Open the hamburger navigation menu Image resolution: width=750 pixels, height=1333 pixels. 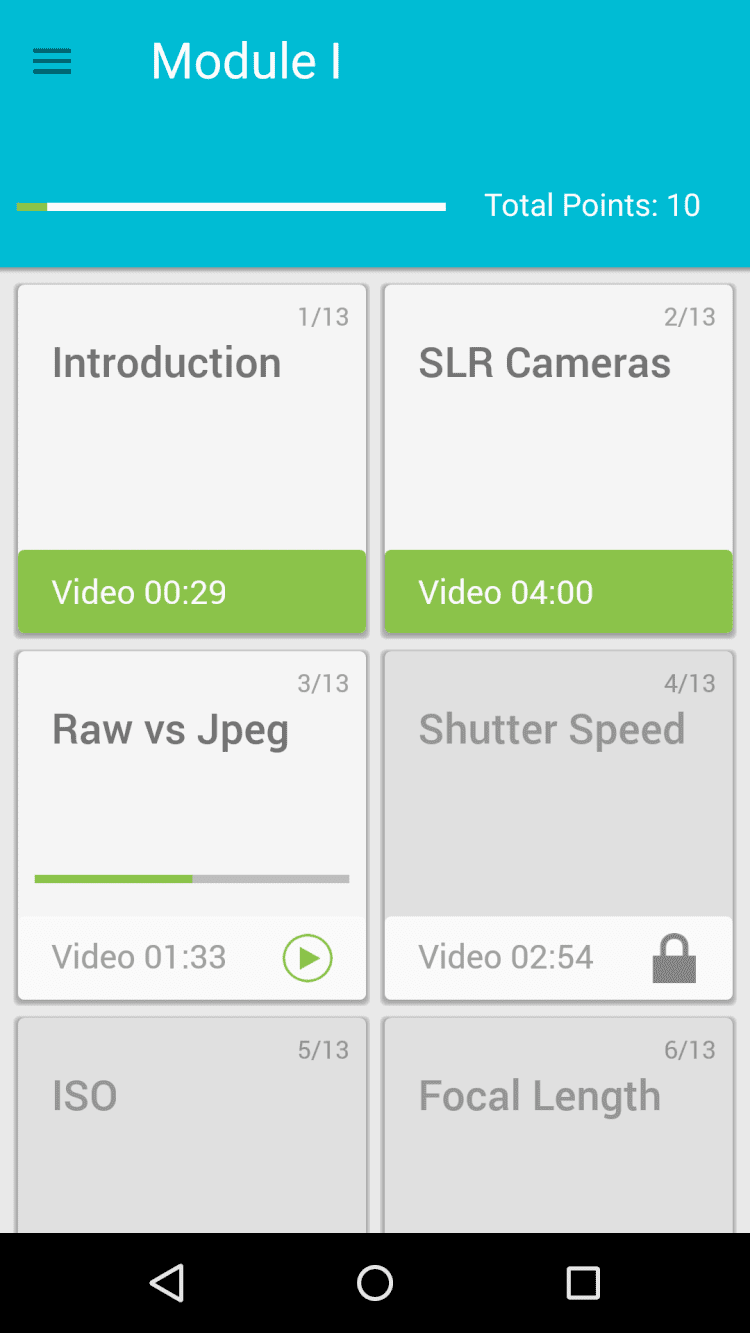[x=52, y=62]
